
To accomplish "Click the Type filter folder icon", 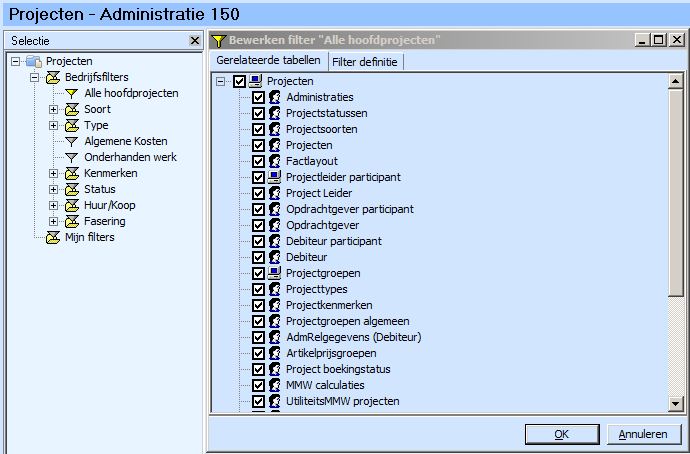I will pyautogui.click(x=72, y=125).
